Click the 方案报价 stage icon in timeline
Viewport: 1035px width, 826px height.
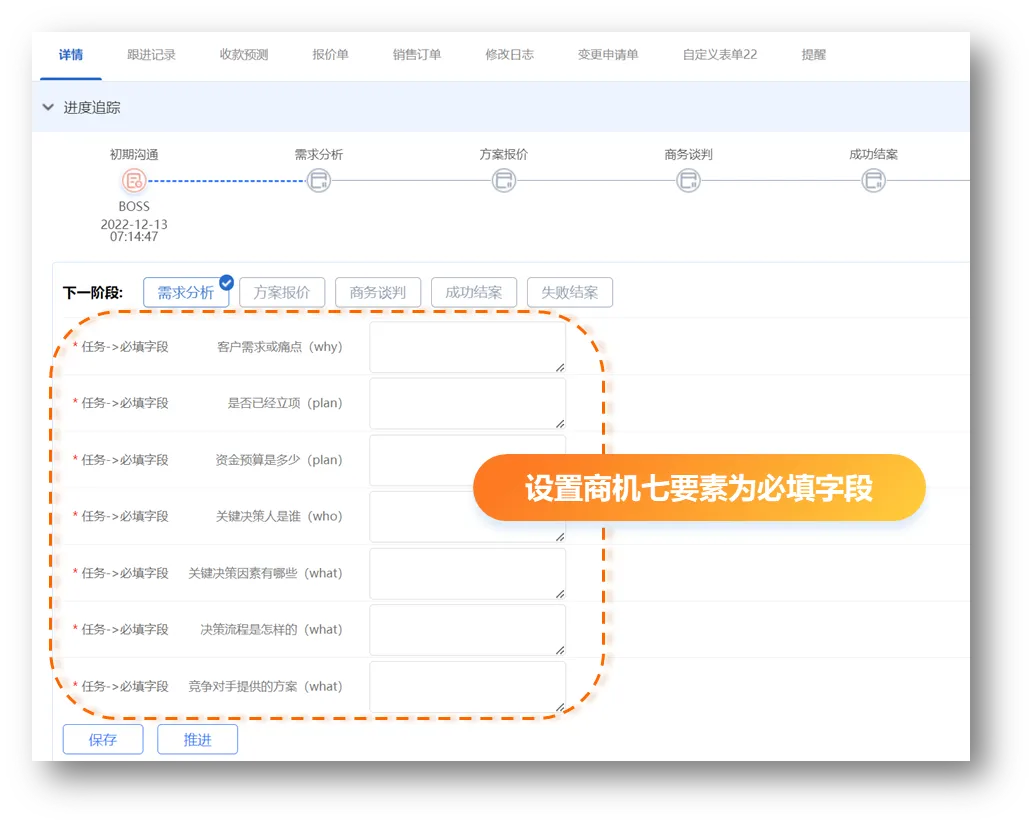[504, 180]
